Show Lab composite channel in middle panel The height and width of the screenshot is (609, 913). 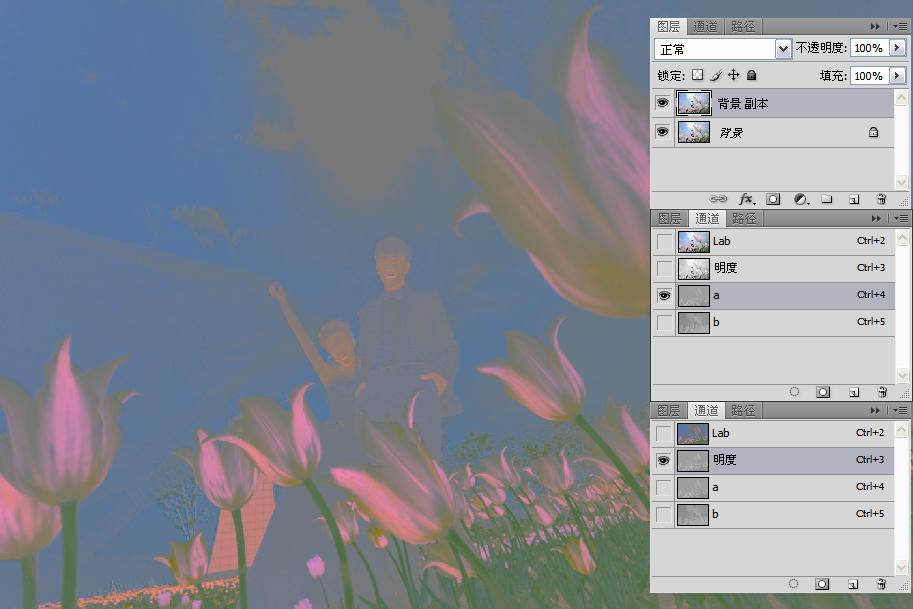[x=664, y=241]
